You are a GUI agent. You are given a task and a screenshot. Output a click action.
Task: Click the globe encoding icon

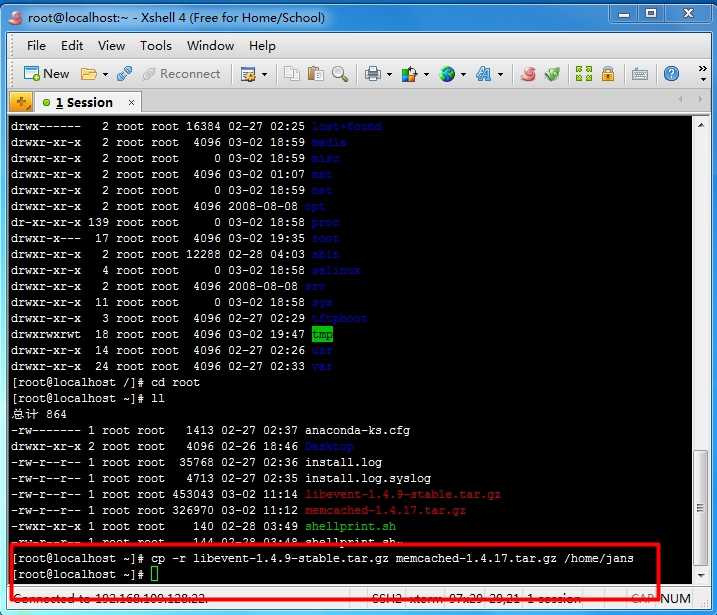(447, 74)
